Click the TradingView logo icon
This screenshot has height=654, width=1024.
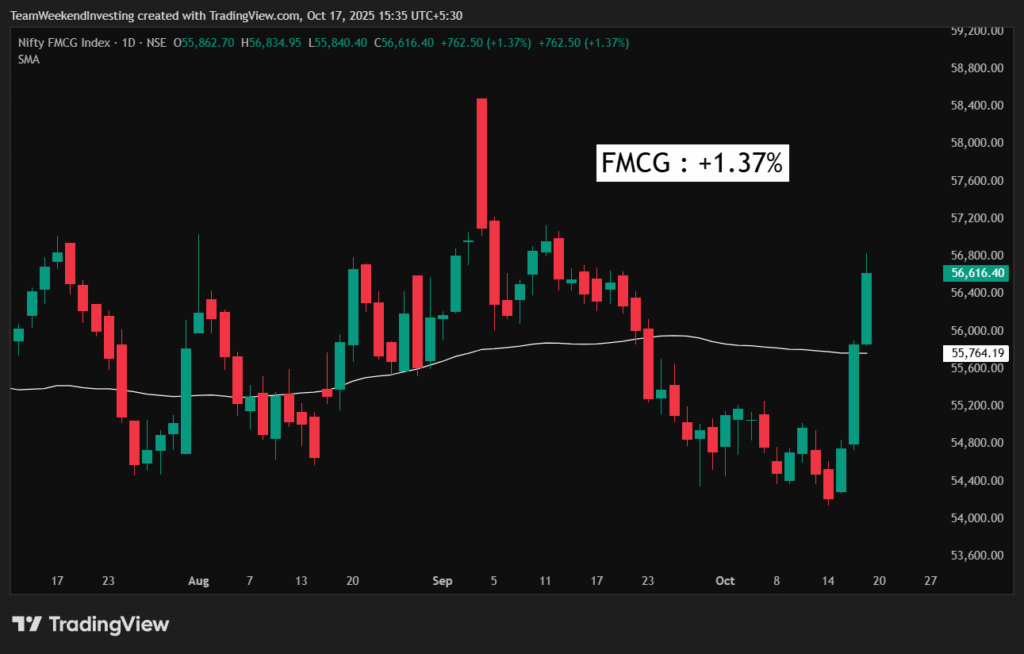coord(27,624)
